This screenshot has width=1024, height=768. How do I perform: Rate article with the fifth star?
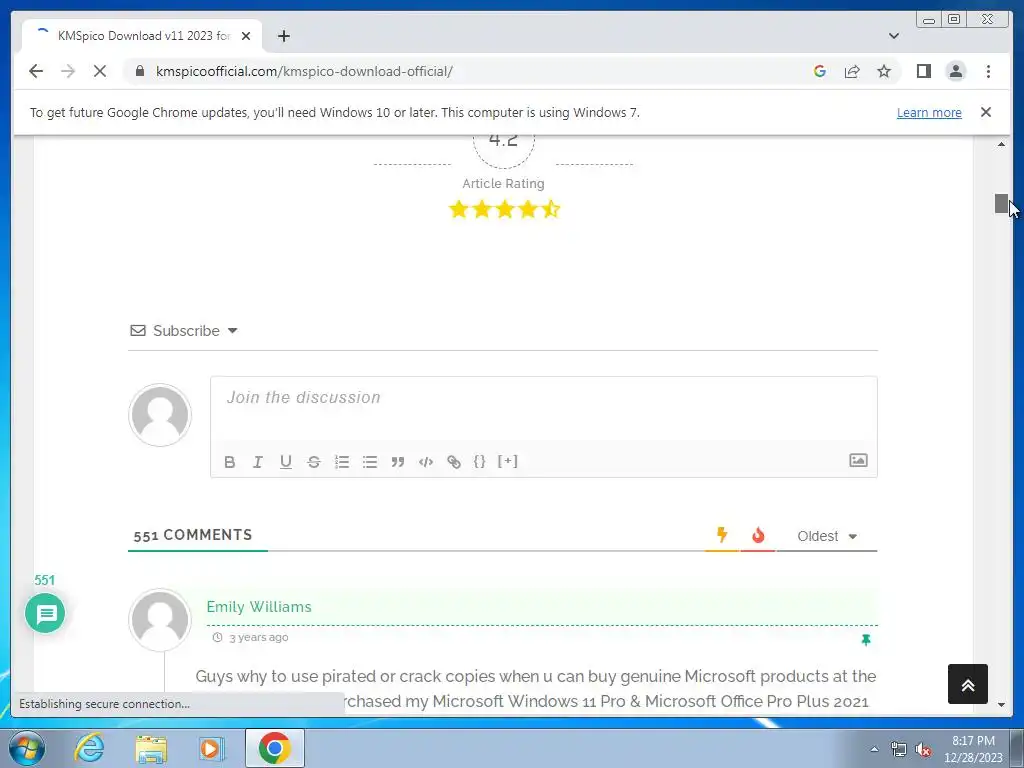click(x=551, y=210)
